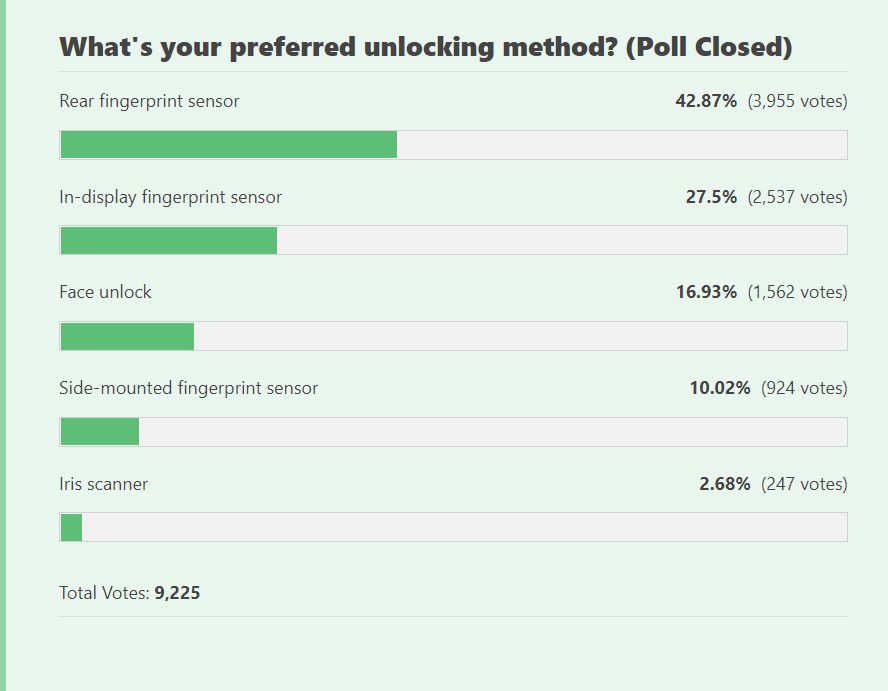Click the 42.87% percentage value
888x691 pixels.
706,101
